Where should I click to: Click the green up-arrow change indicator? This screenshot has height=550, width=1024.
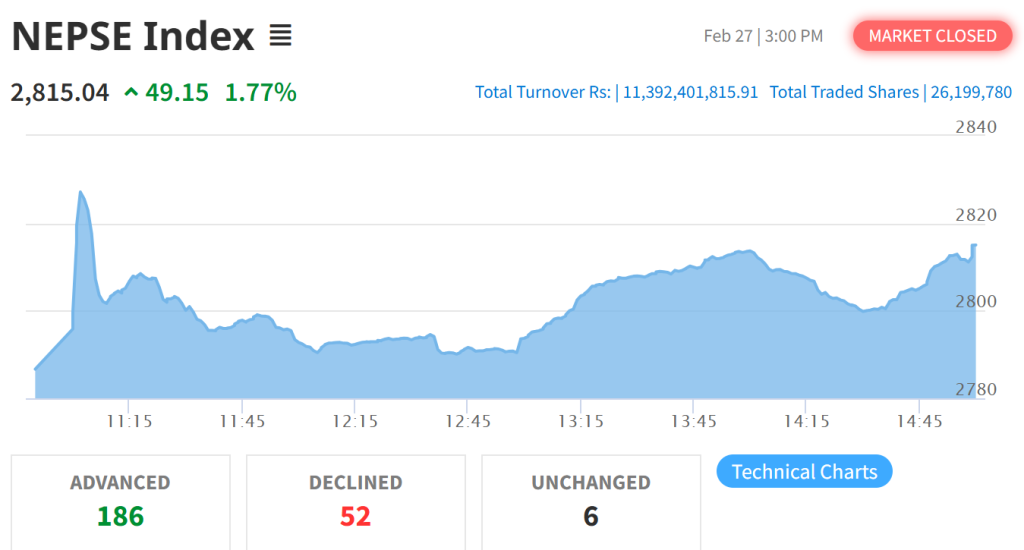coord(131,93)
